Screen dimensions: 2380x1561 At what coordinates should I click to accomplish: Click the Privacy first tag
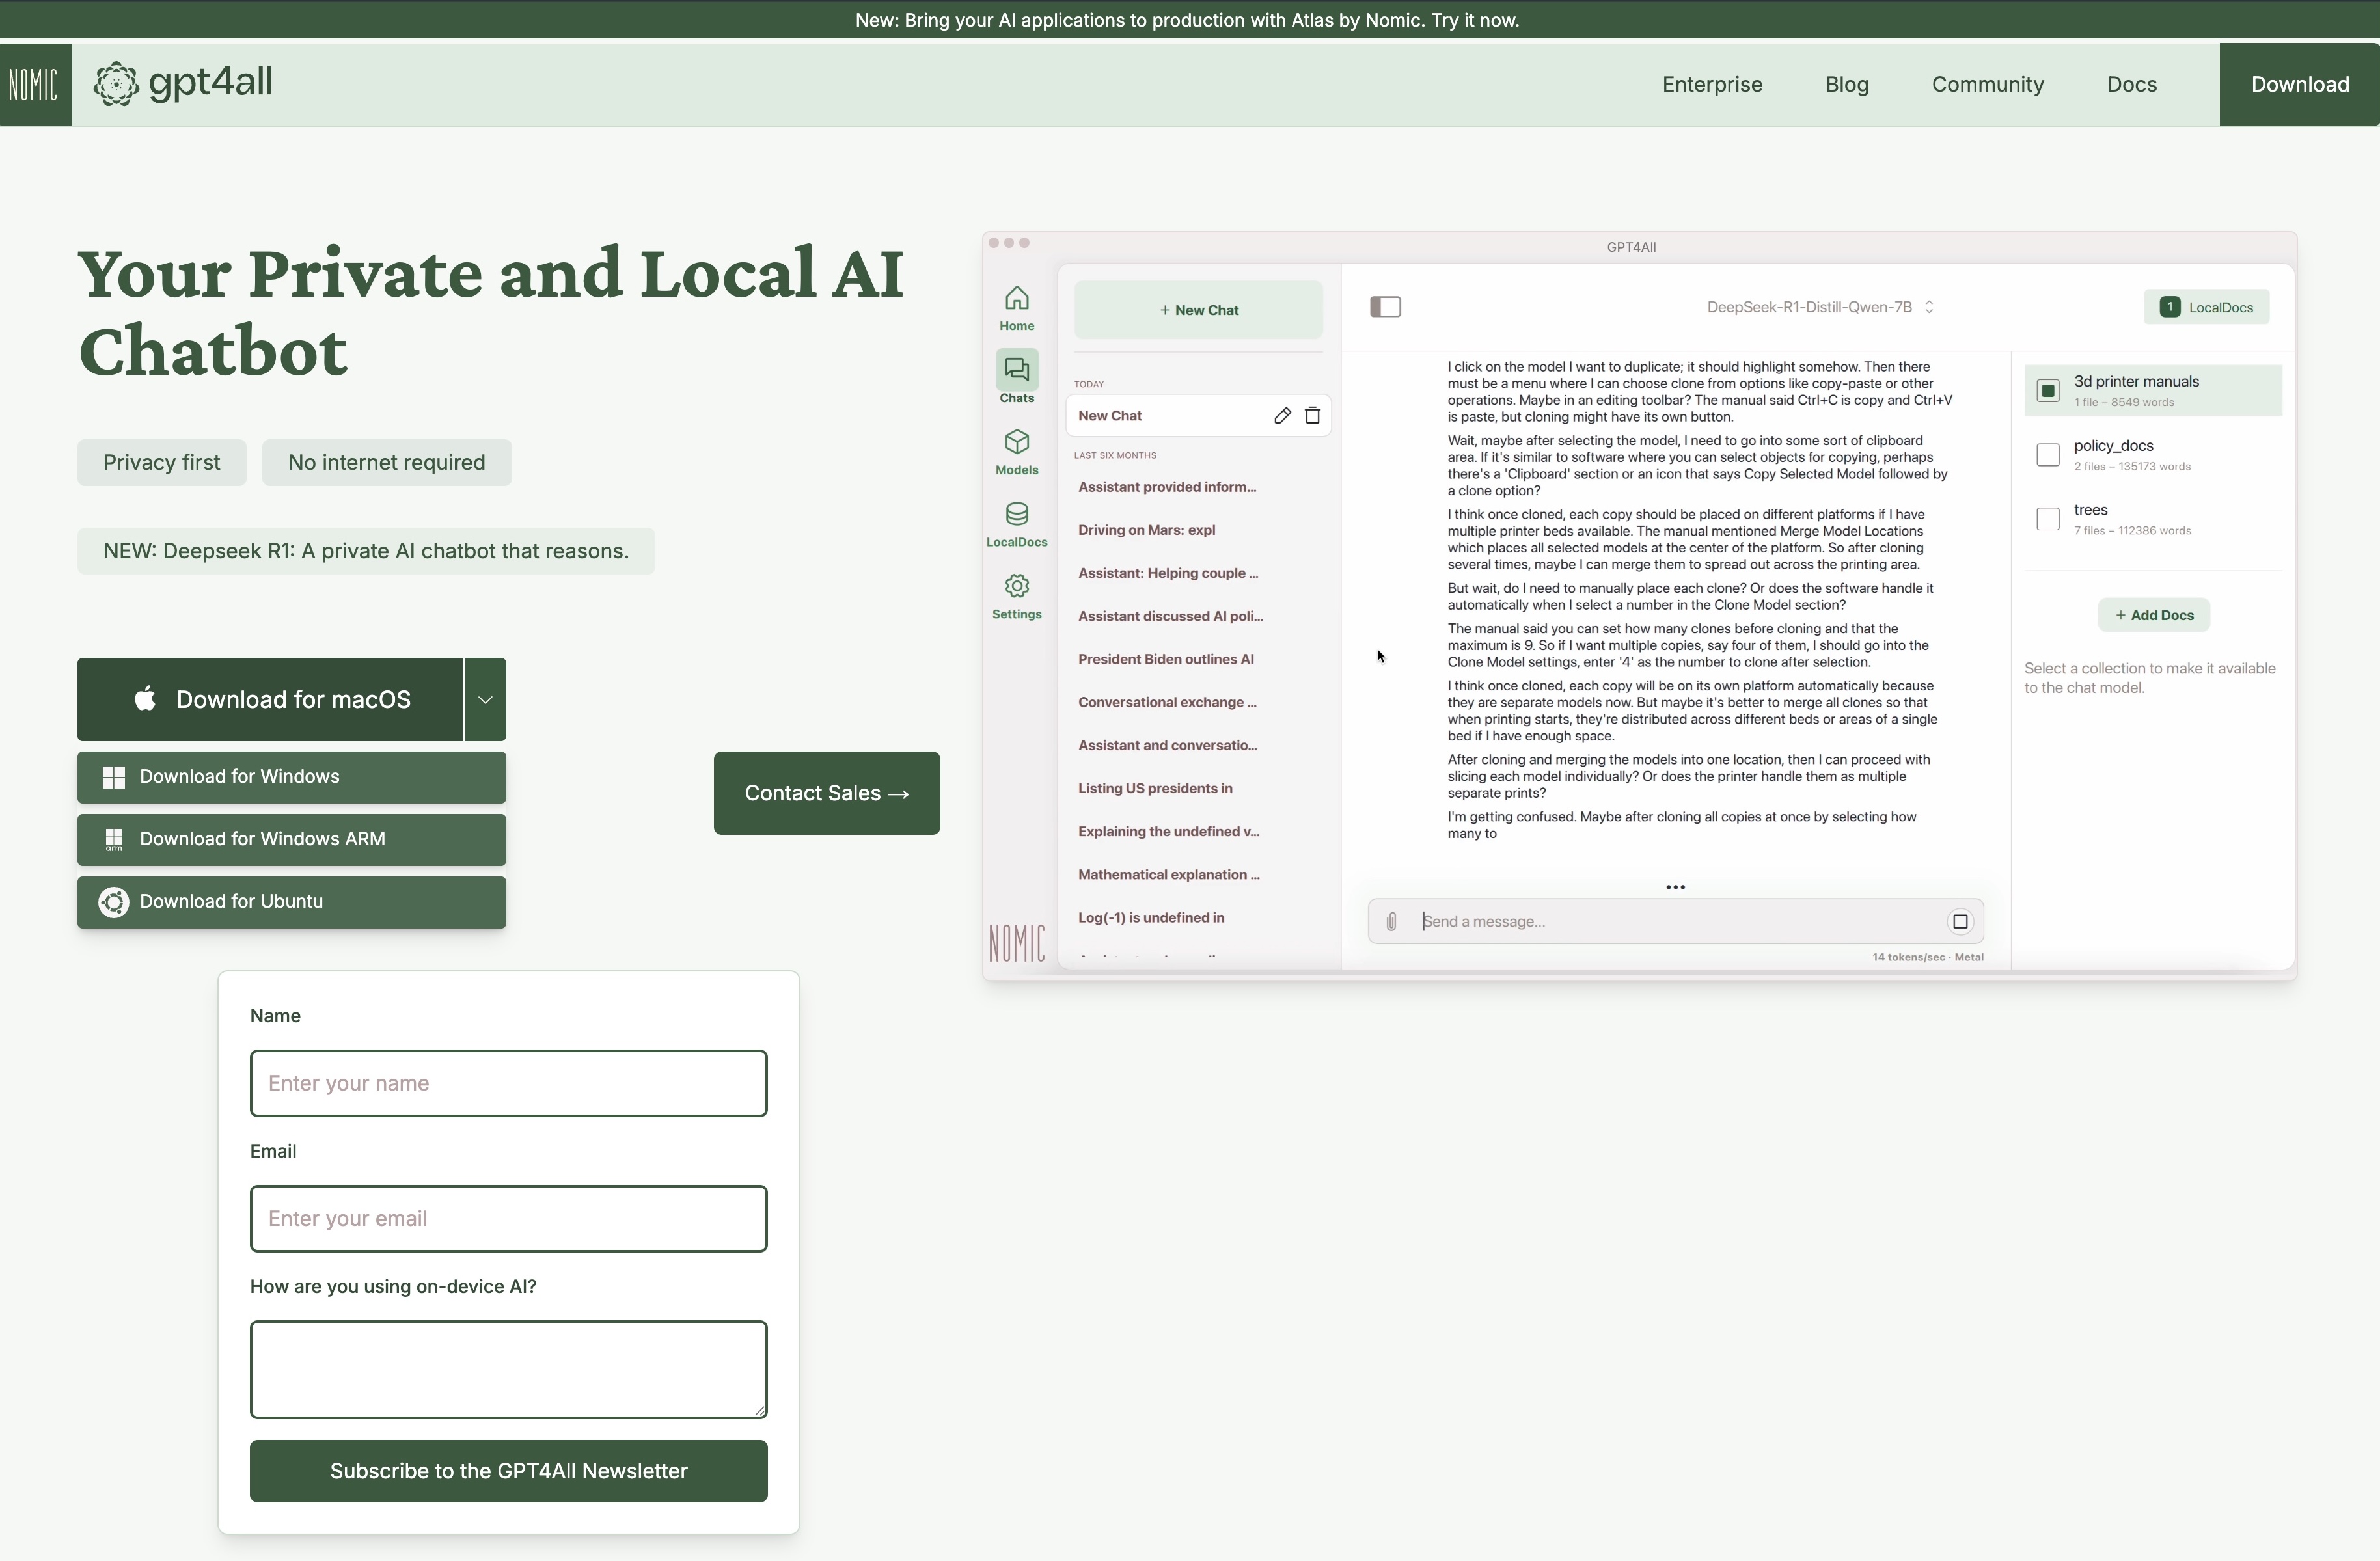[x=162, y=463]
